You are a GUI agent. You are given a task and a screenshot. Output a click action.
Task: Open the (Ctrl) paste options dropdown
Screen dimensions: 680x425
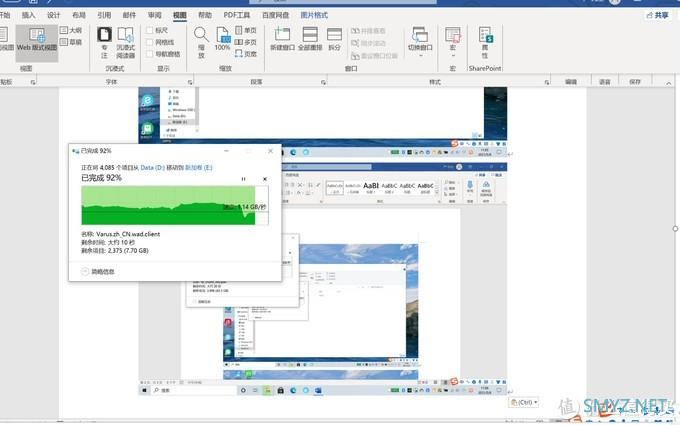click(x=524, y=402)
